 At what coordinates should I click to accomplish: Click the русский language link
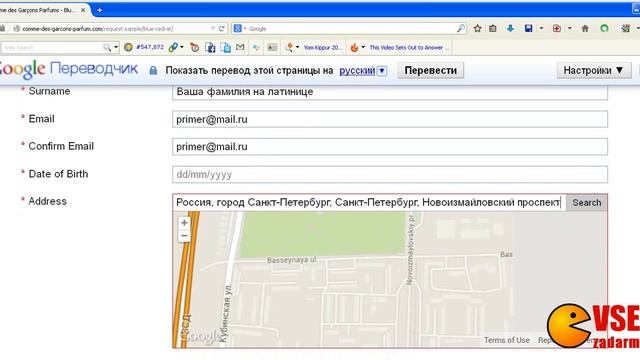pyautogui.click(x=357, y=71)
